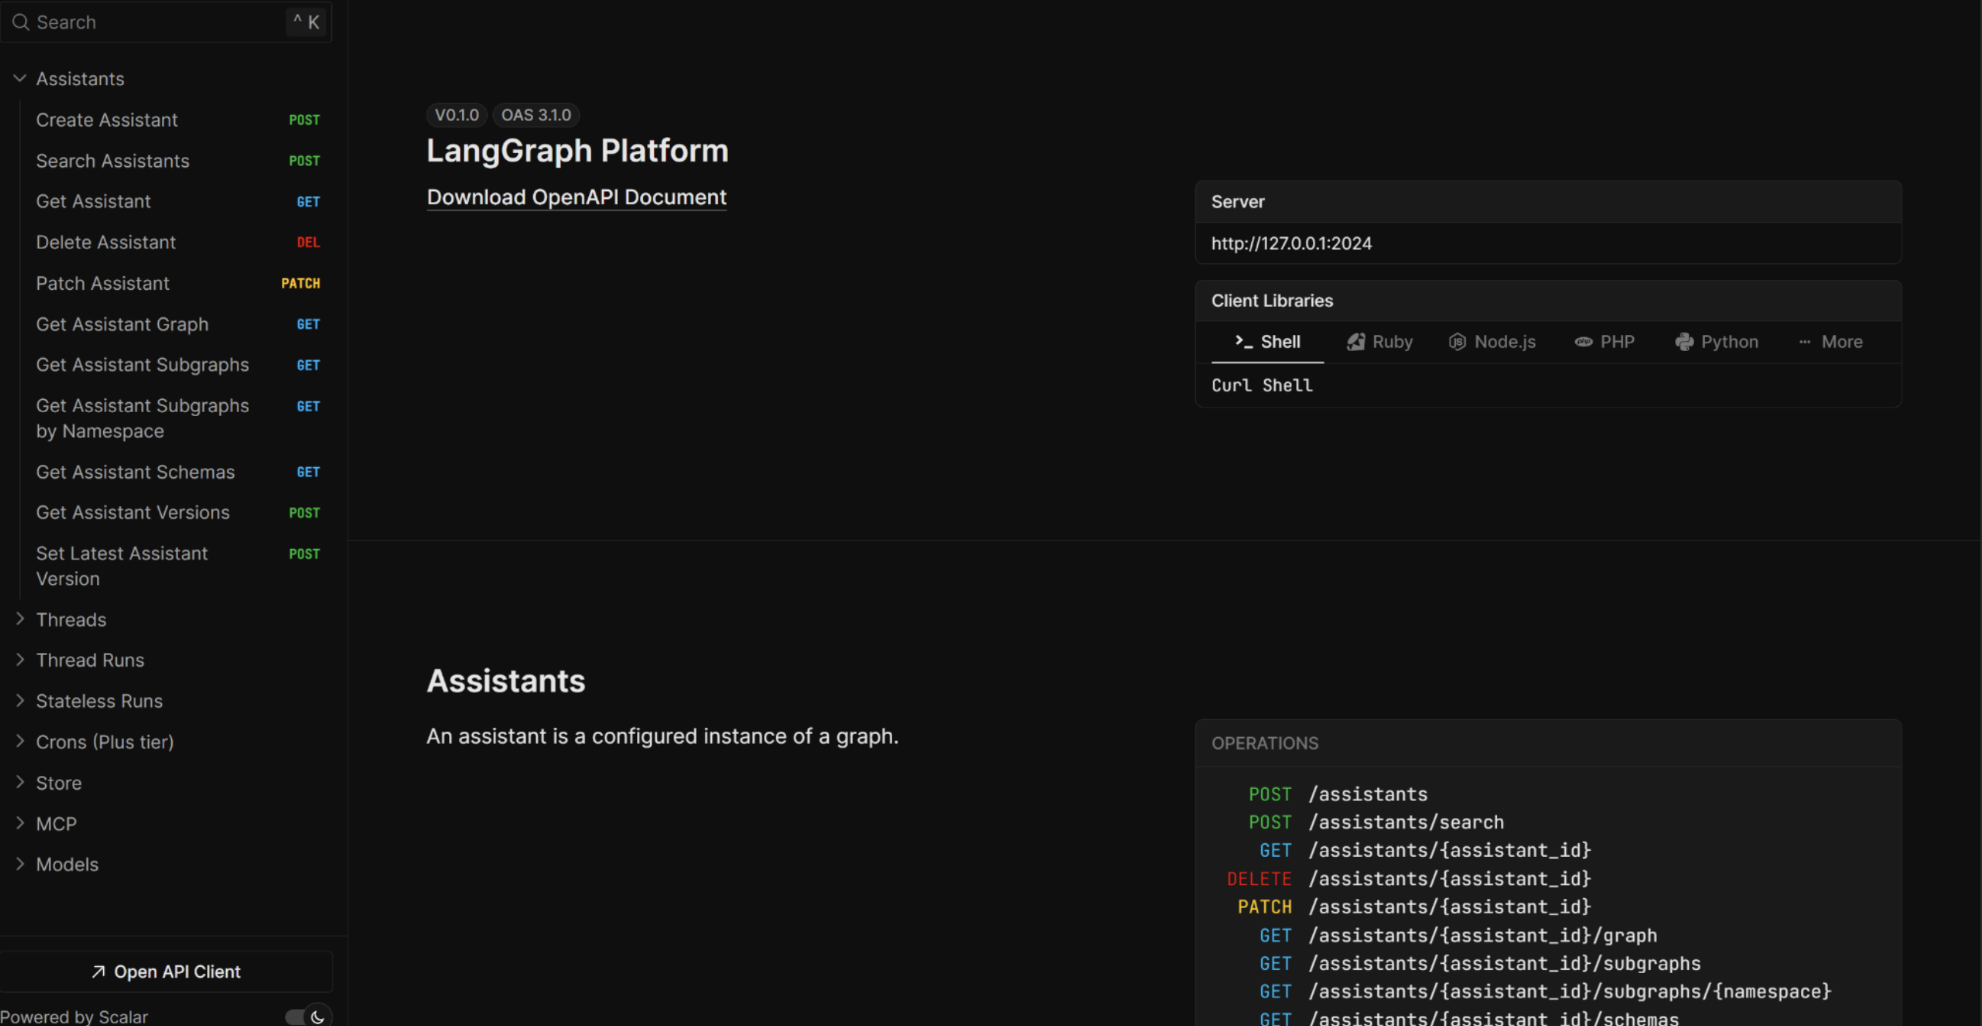The width and height of the screenshot is (1982, 1026).
Task: Click the Powered by Scalar link
Action: pyautogui.click(x=74, y=1017)
